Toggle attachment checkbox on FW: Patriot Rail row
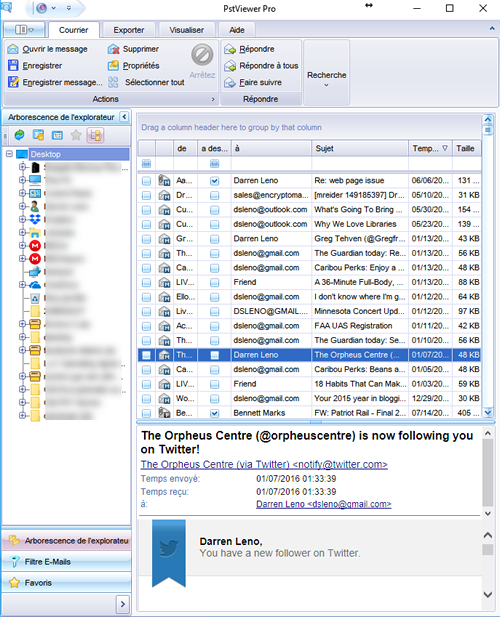This screenshot has height=617, width=500. coord(214,413)
